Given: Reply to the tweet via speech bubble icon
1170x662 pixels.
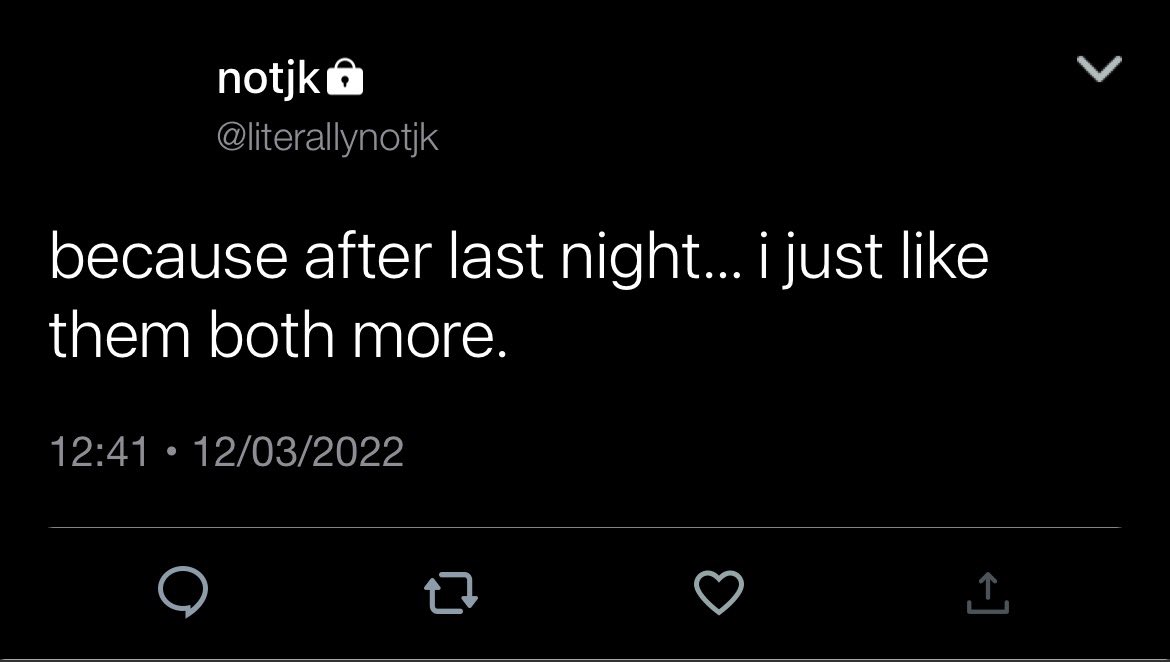Looking at the screenshot, I should [x=183, y=592].
